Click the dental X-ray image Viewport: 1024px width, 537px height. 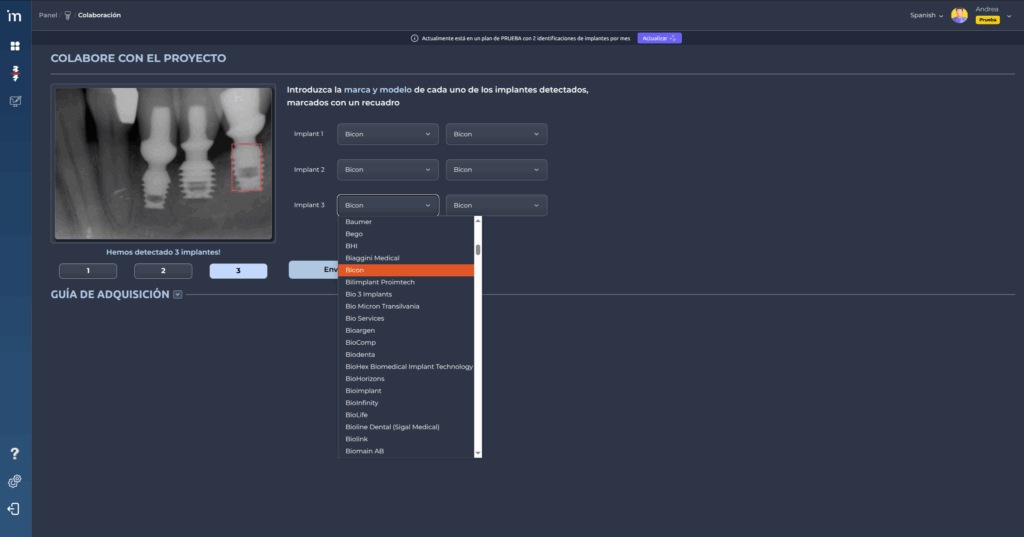tap(163, 162)
